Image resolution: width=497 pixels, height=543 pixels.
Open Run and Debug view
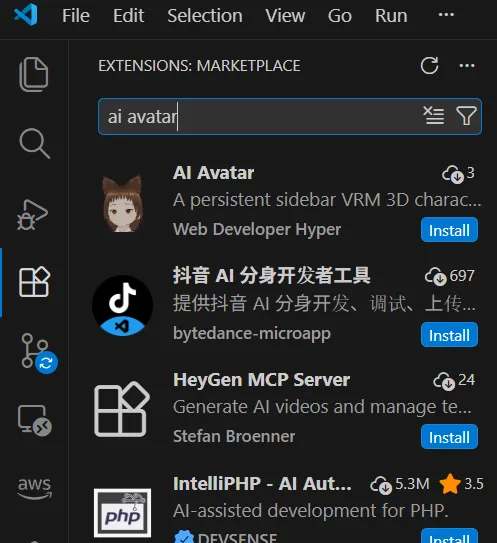33,215
